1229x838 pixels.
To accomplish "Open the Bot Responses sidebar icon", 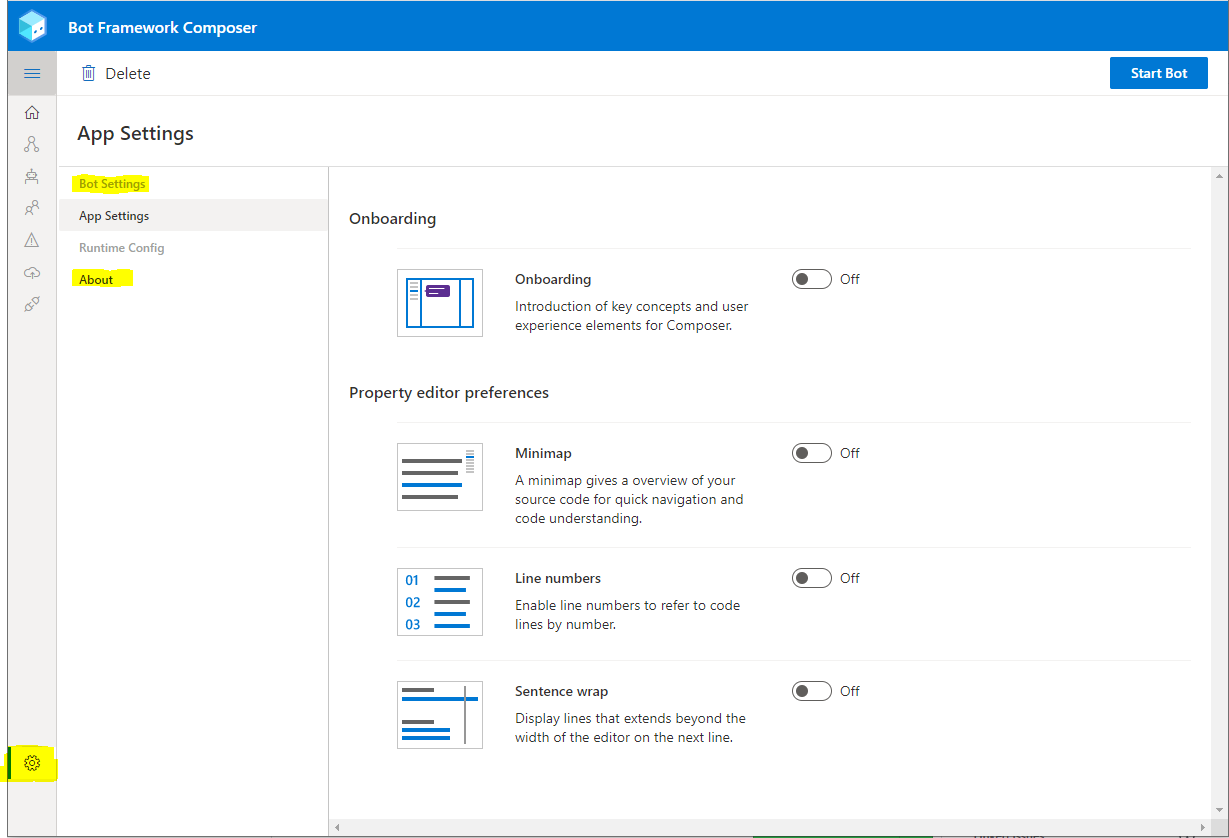I will point(32,177).
